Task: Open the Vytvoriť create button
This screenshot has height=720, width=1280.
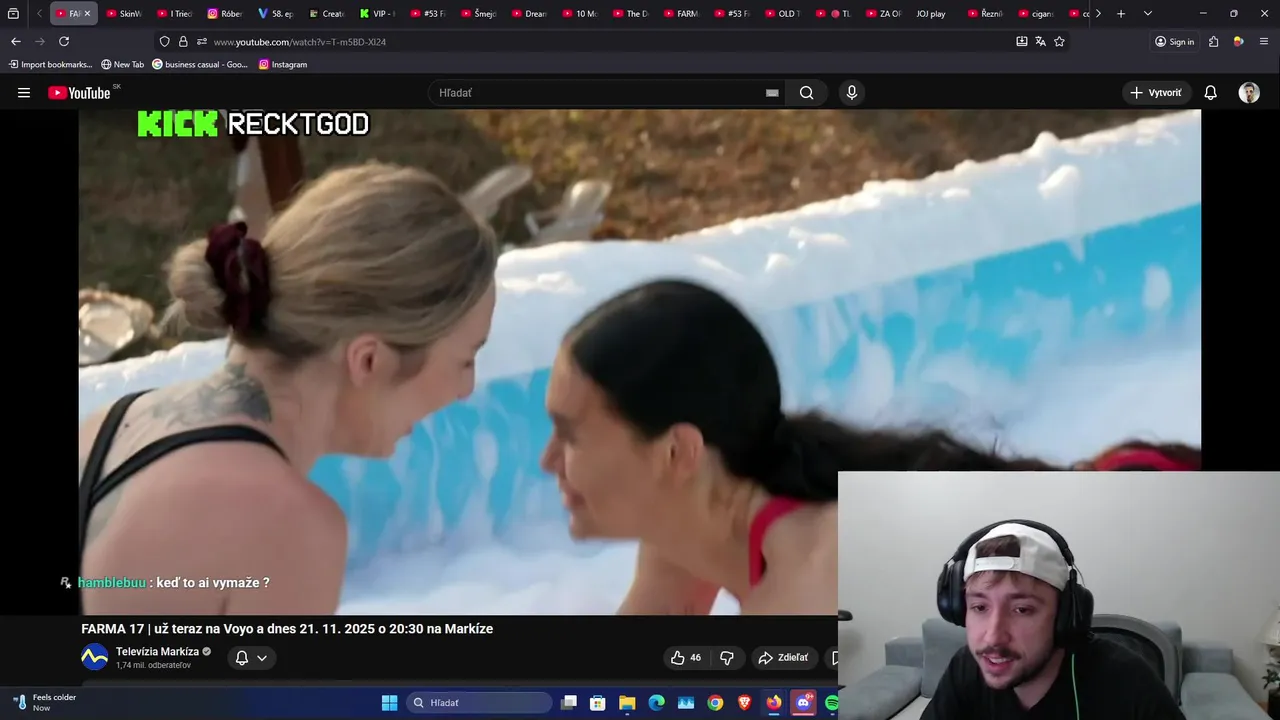Action: pyautogui.click(x=1156, y=93)
